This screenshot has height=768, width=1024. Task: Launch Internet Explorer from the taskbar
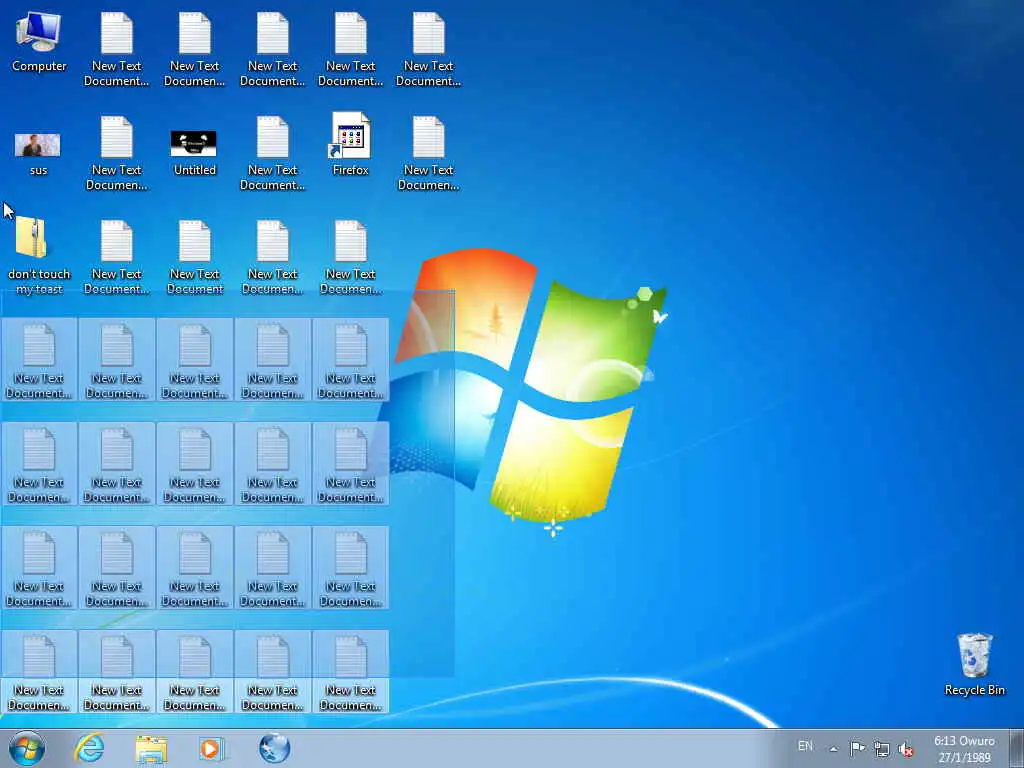[x=89, y=748]
